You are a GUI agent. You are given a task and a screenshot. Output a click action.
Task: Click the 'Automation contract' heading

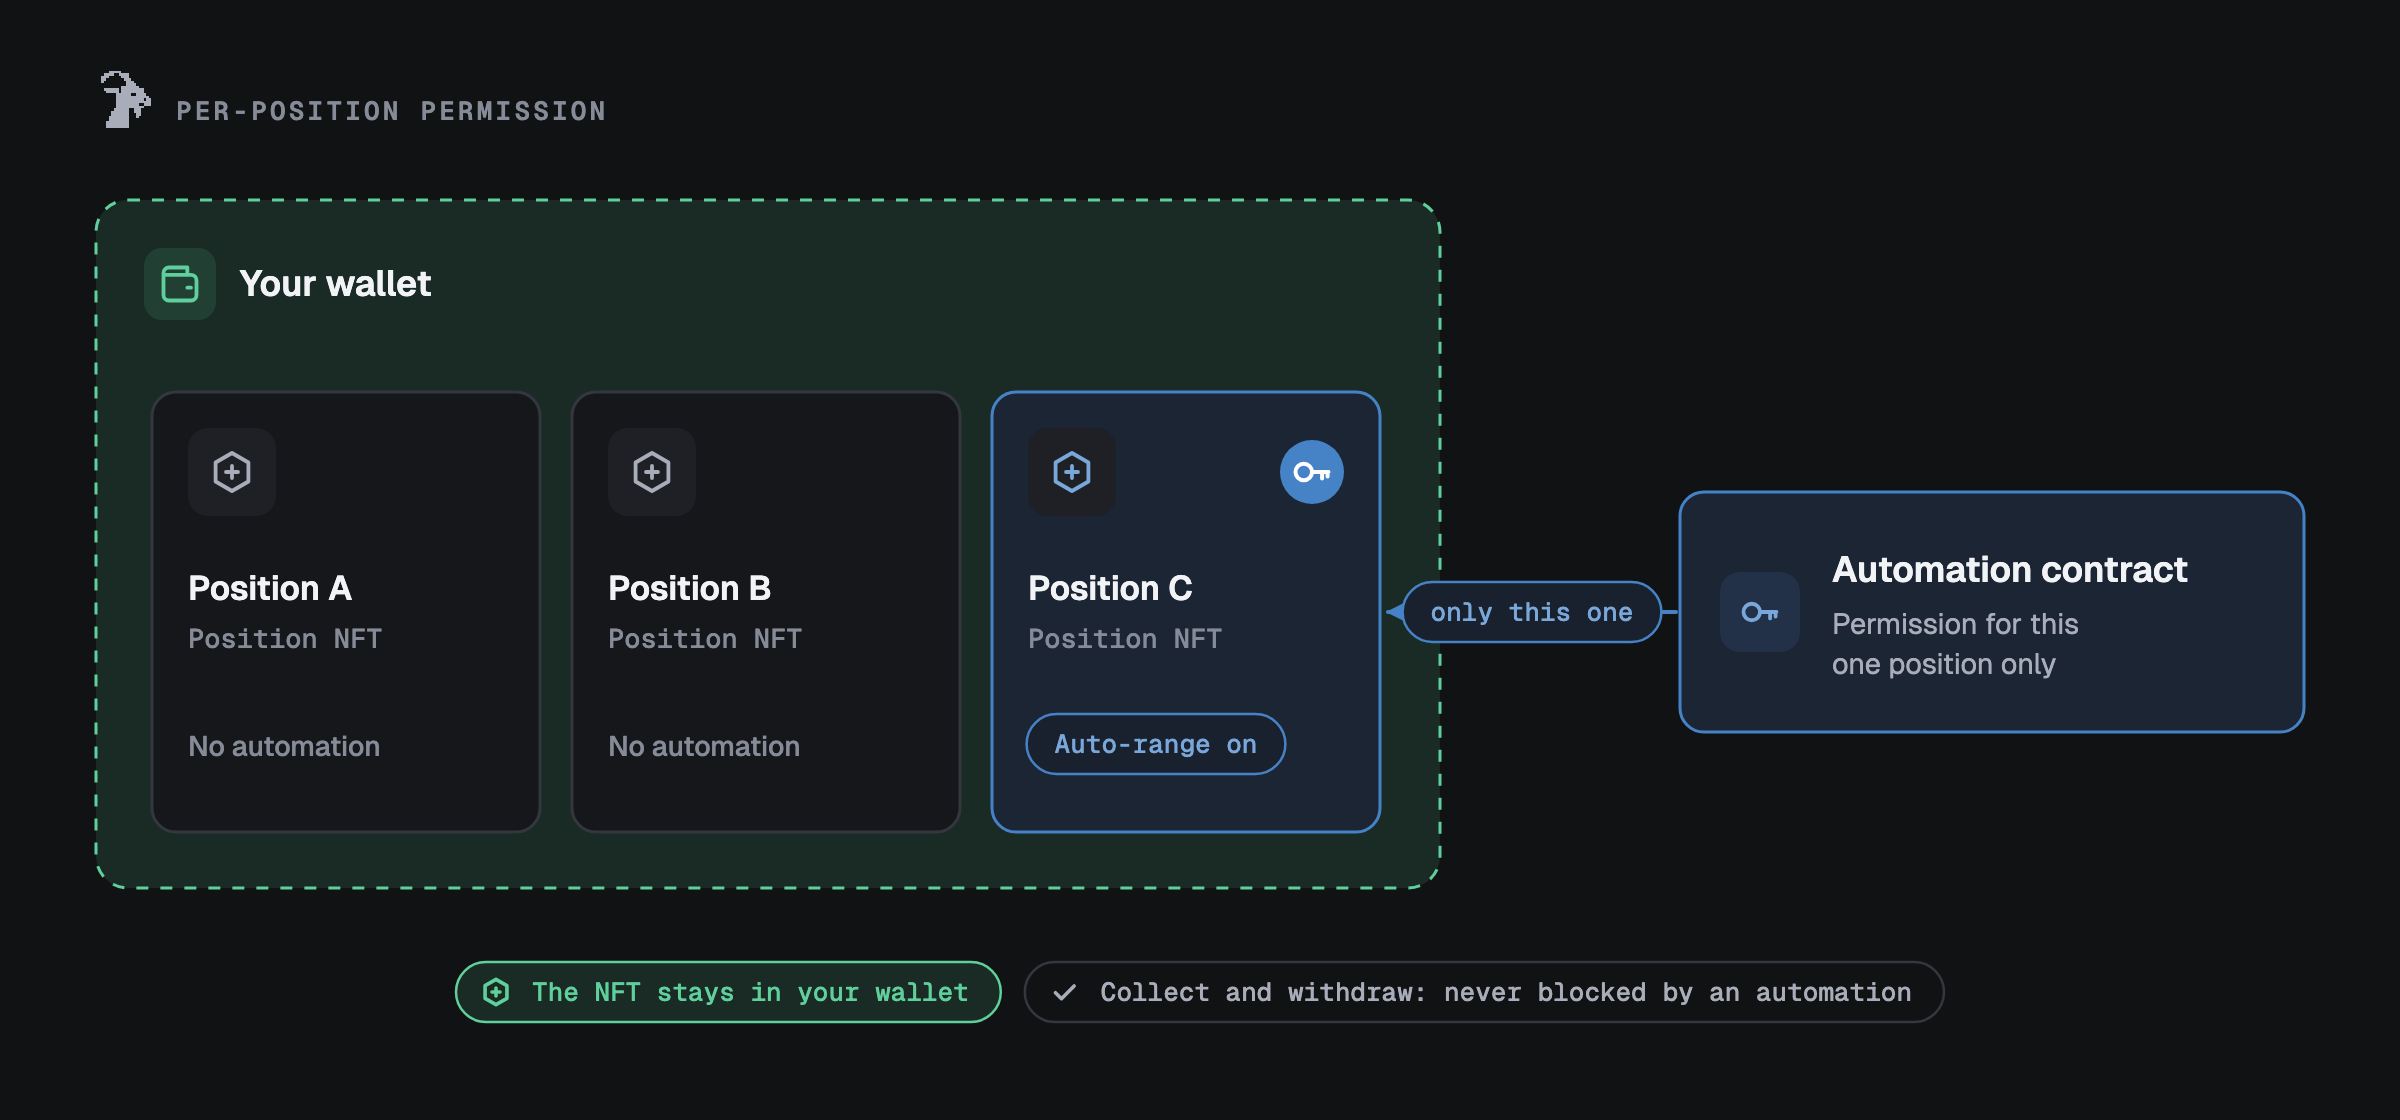[2010, 570]
